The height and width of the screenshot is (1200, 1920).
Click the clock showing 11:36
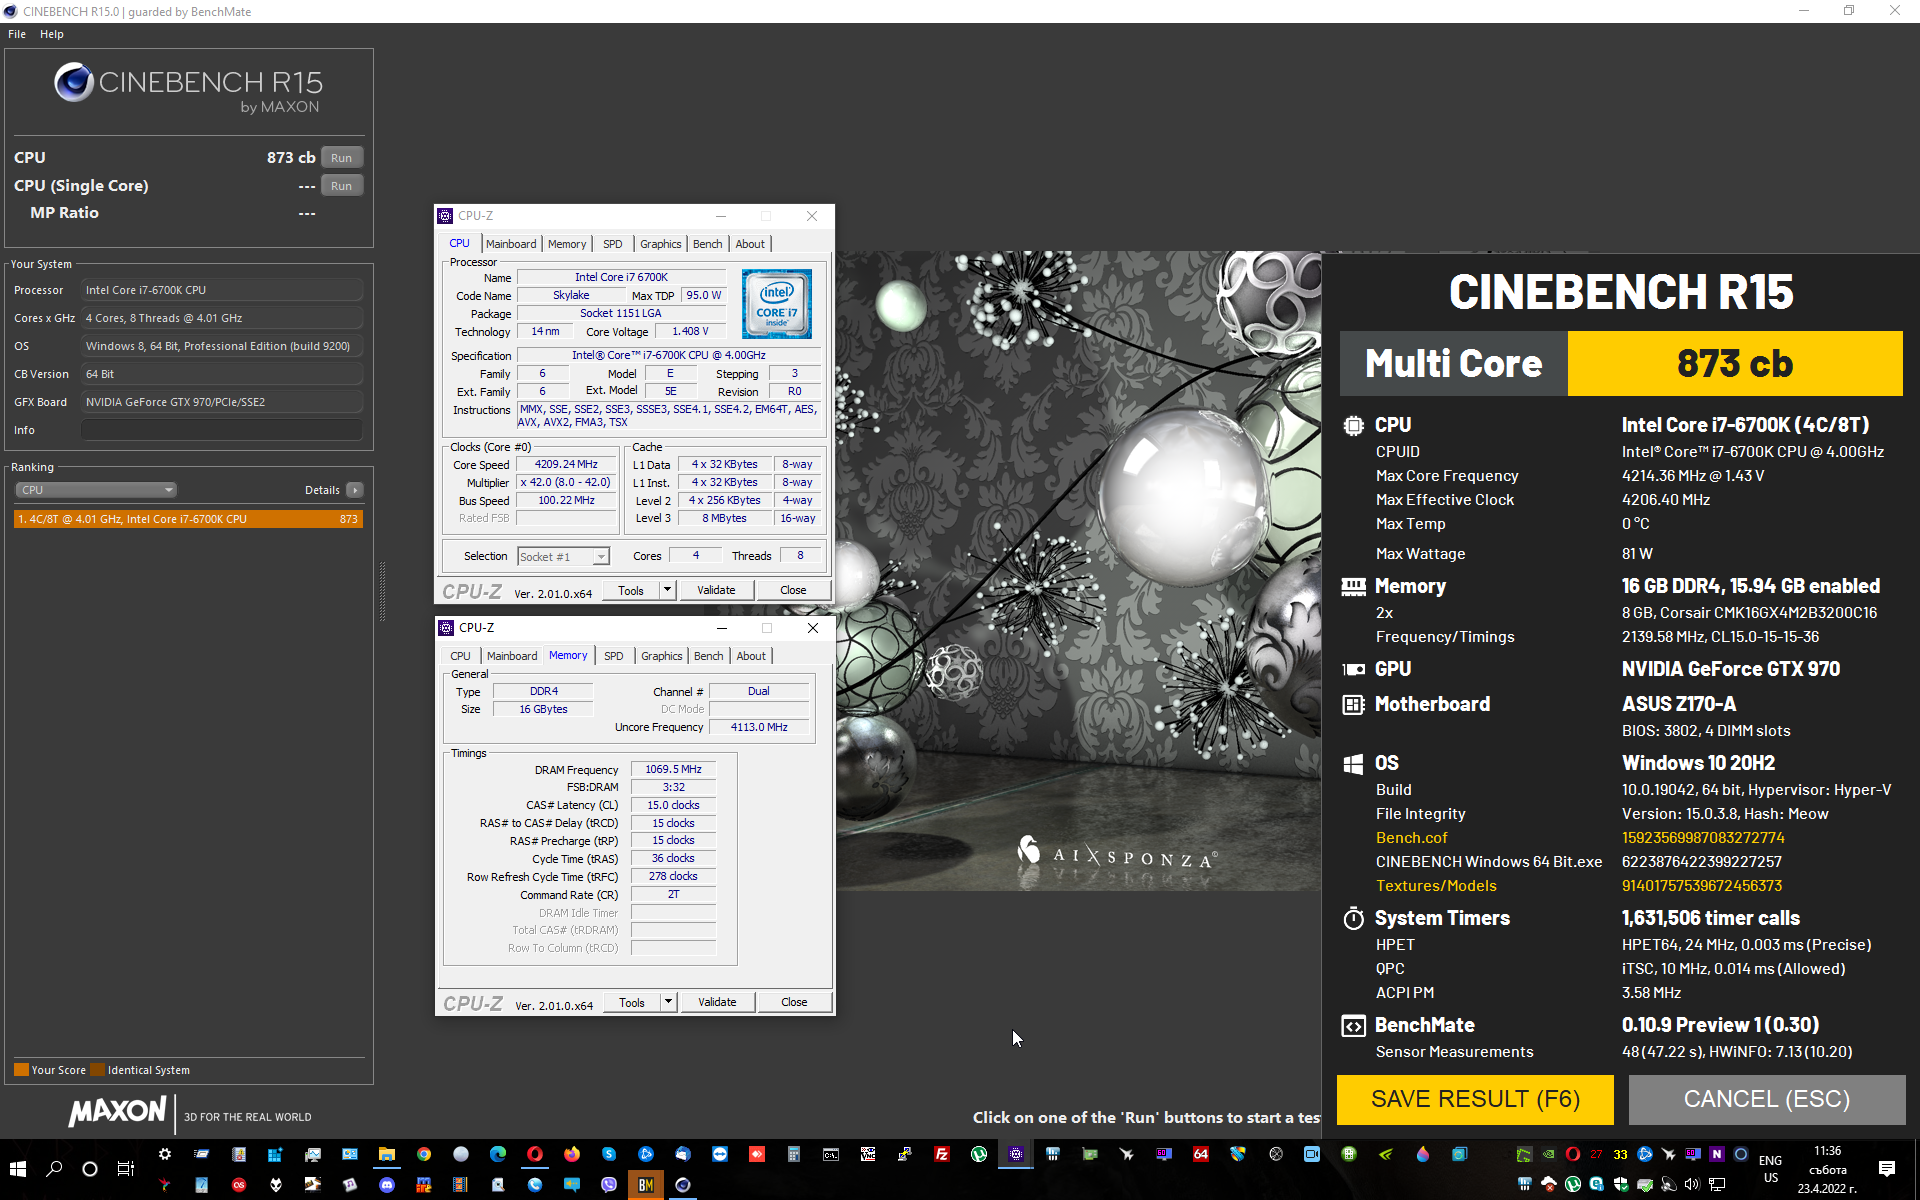click(x=1827, y=1151)
